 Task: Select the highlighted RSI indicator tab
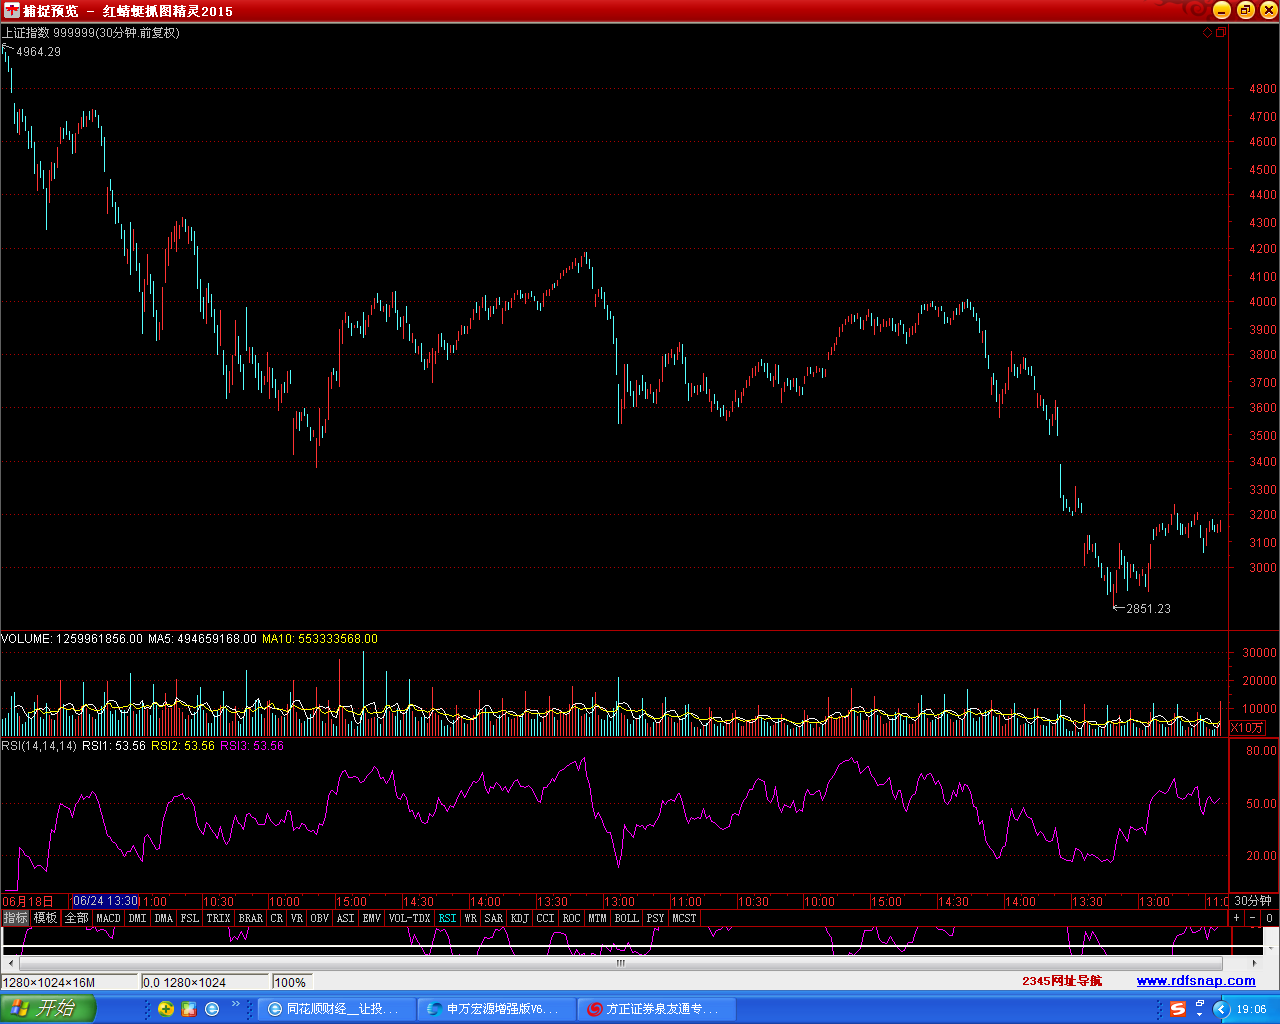(447, 918)
